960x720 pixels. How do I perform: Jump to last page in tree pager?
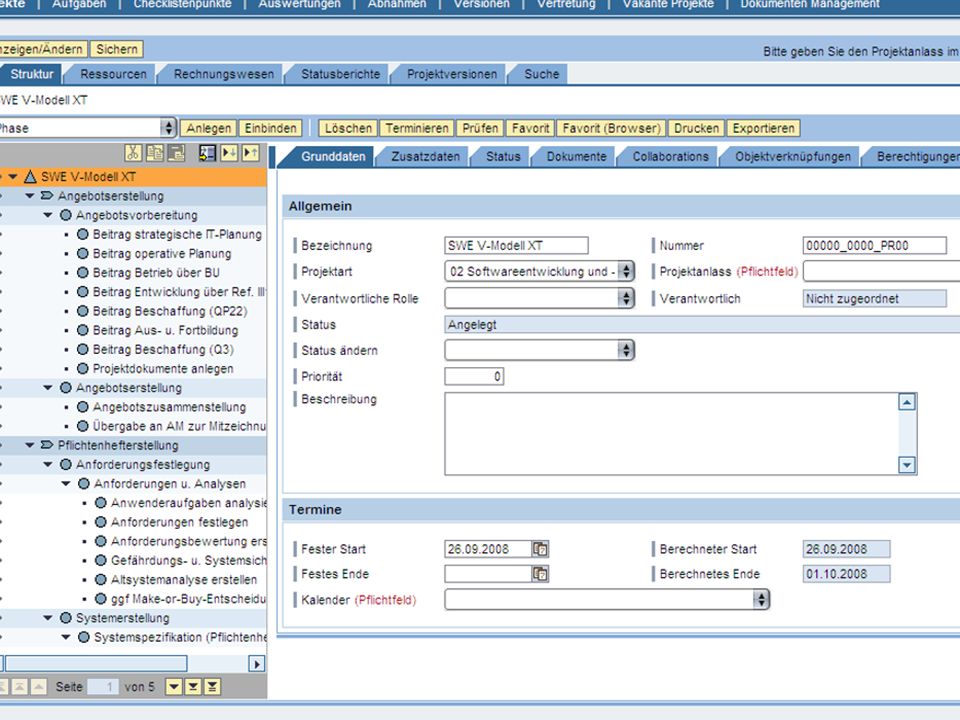tap(212, 687)
